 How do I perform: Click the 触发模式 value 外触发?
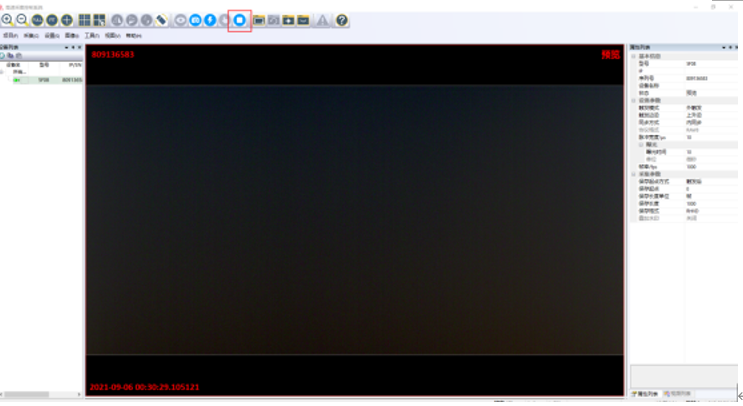(694, 108)
